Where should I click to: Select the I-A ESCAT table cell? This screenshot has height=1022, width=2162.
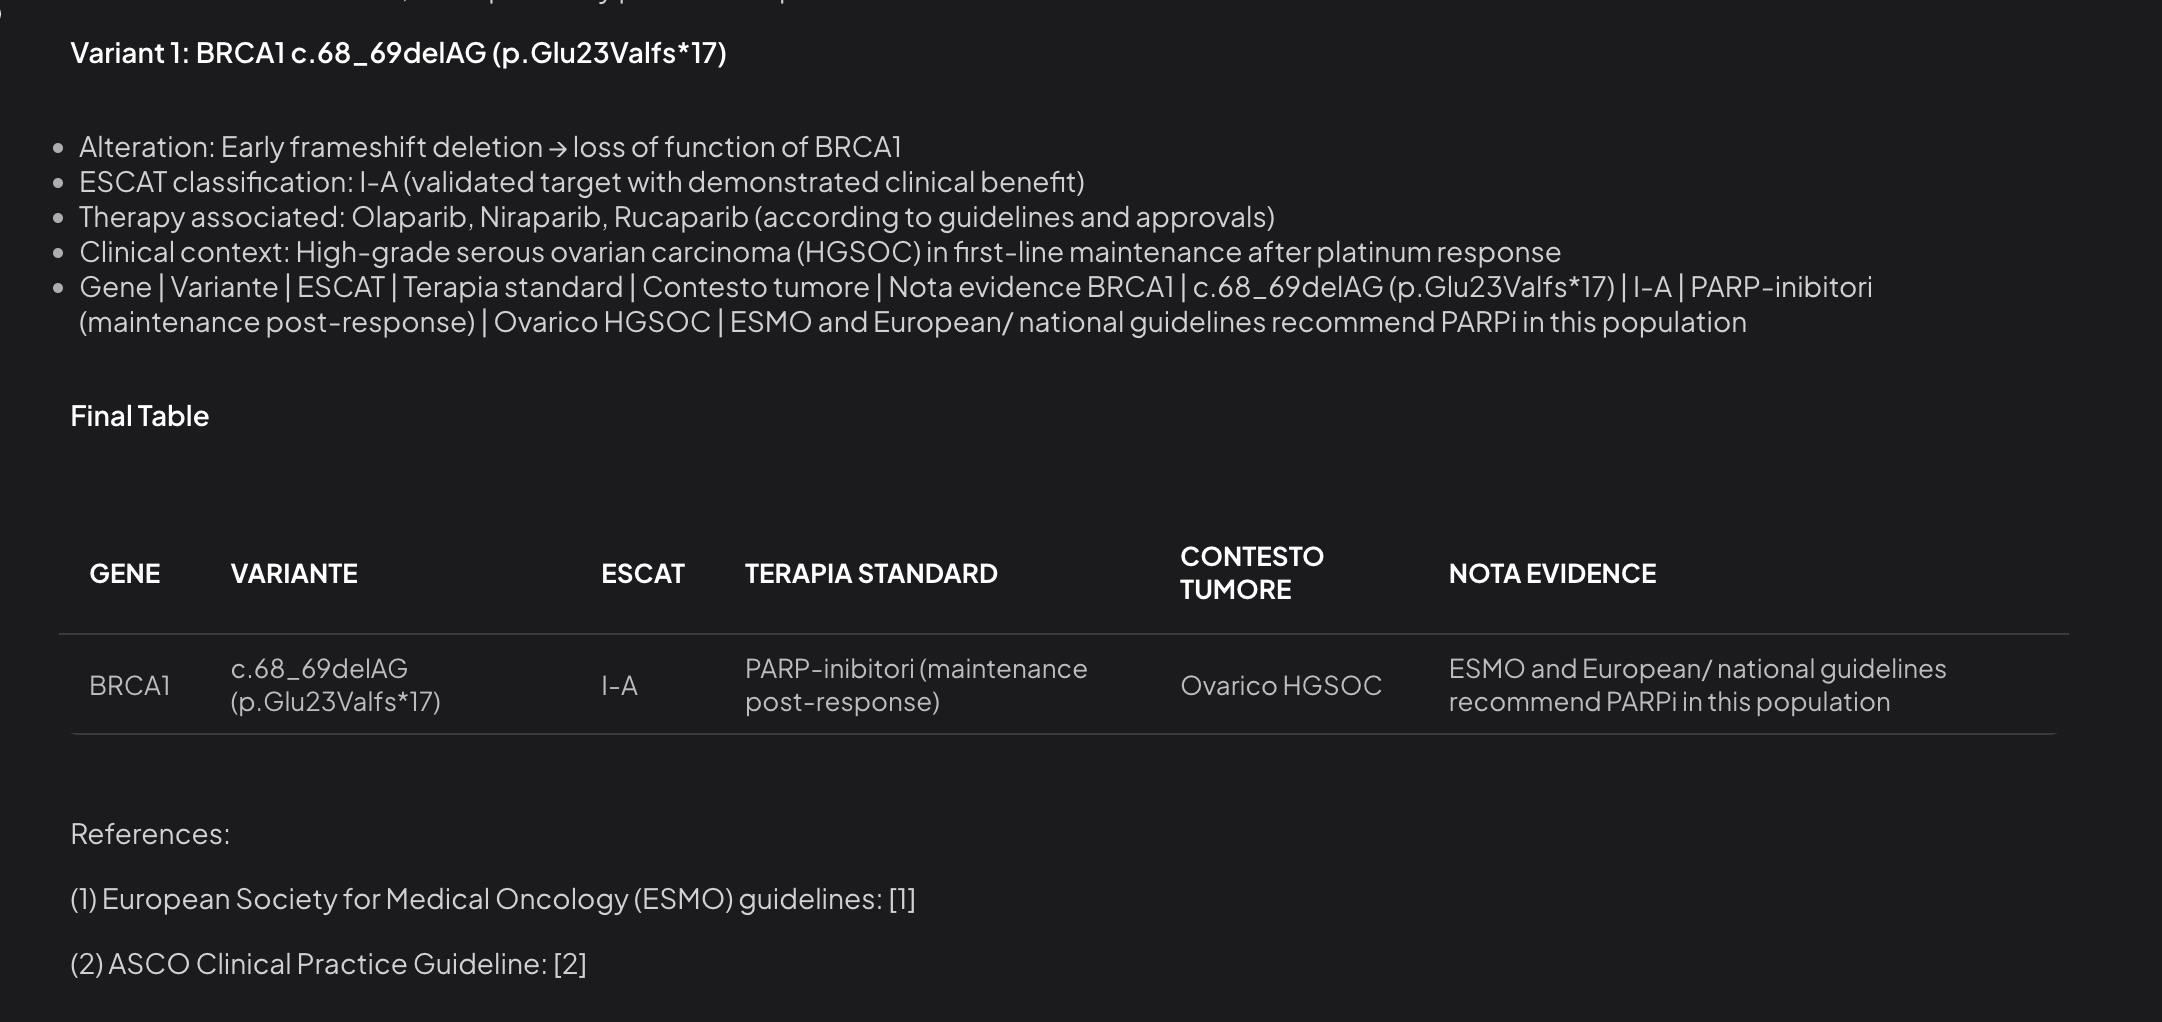coord(619,685)
